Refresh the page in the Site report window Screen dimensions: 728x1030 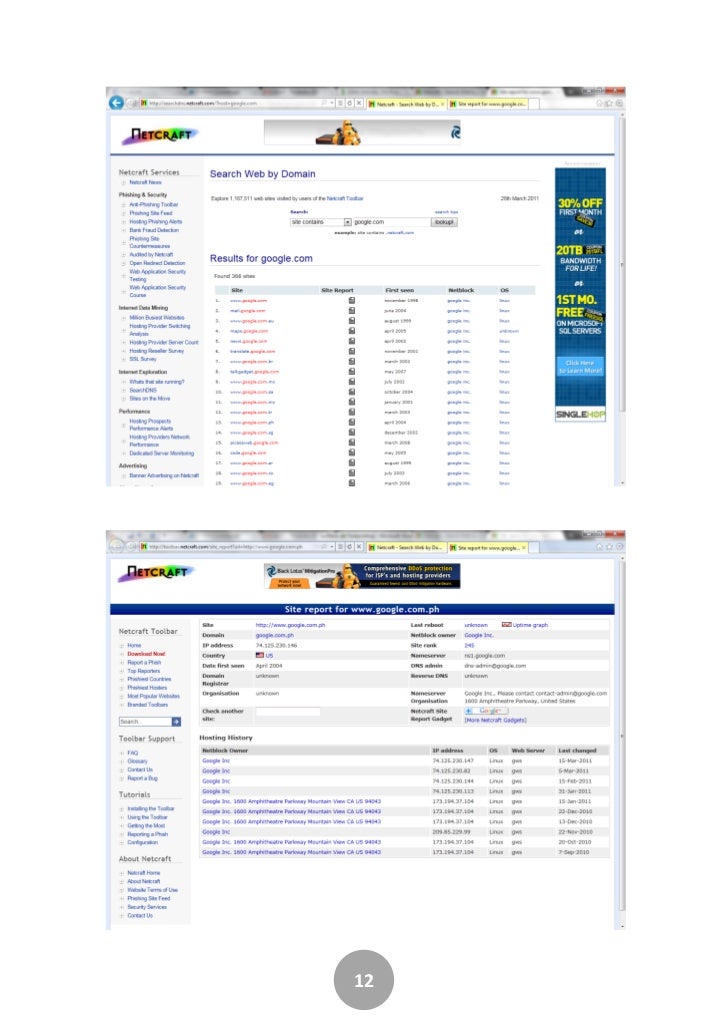pyautogui.click(x=350, y=547)
